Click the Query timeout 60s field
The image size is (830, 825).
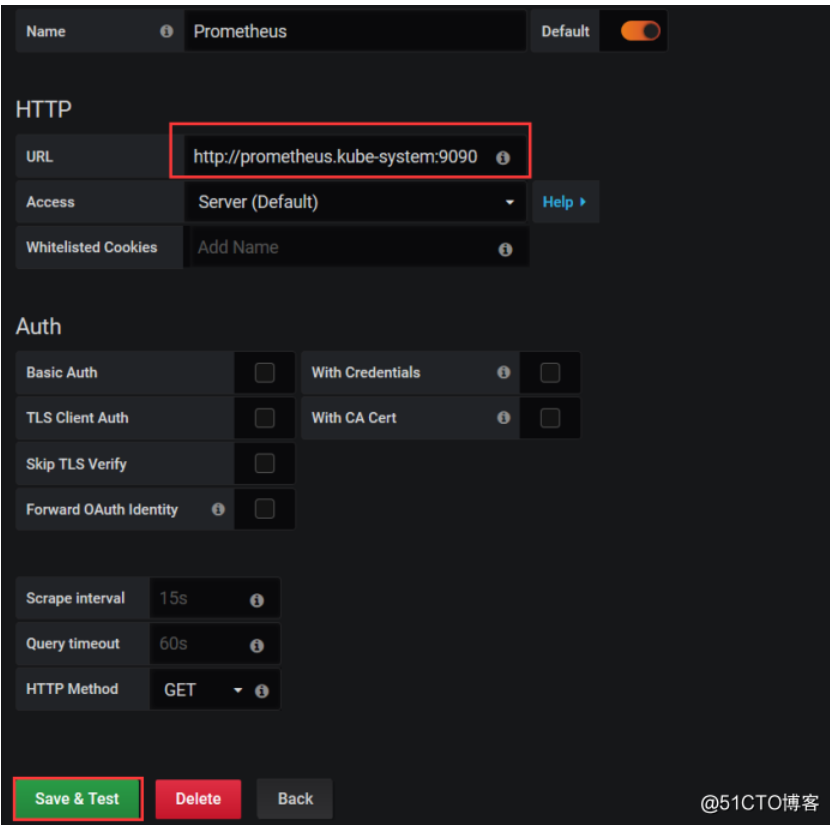(x=215, y=643)
